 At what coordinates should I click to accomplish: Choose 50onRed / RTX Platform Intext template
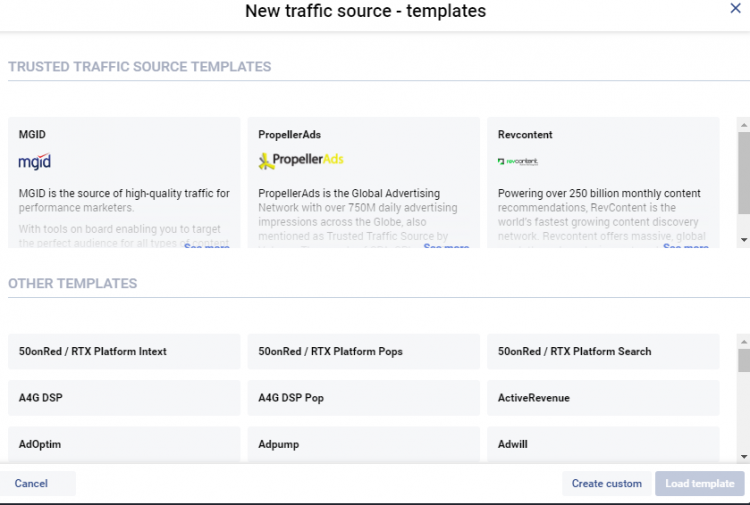pos(124,351)
